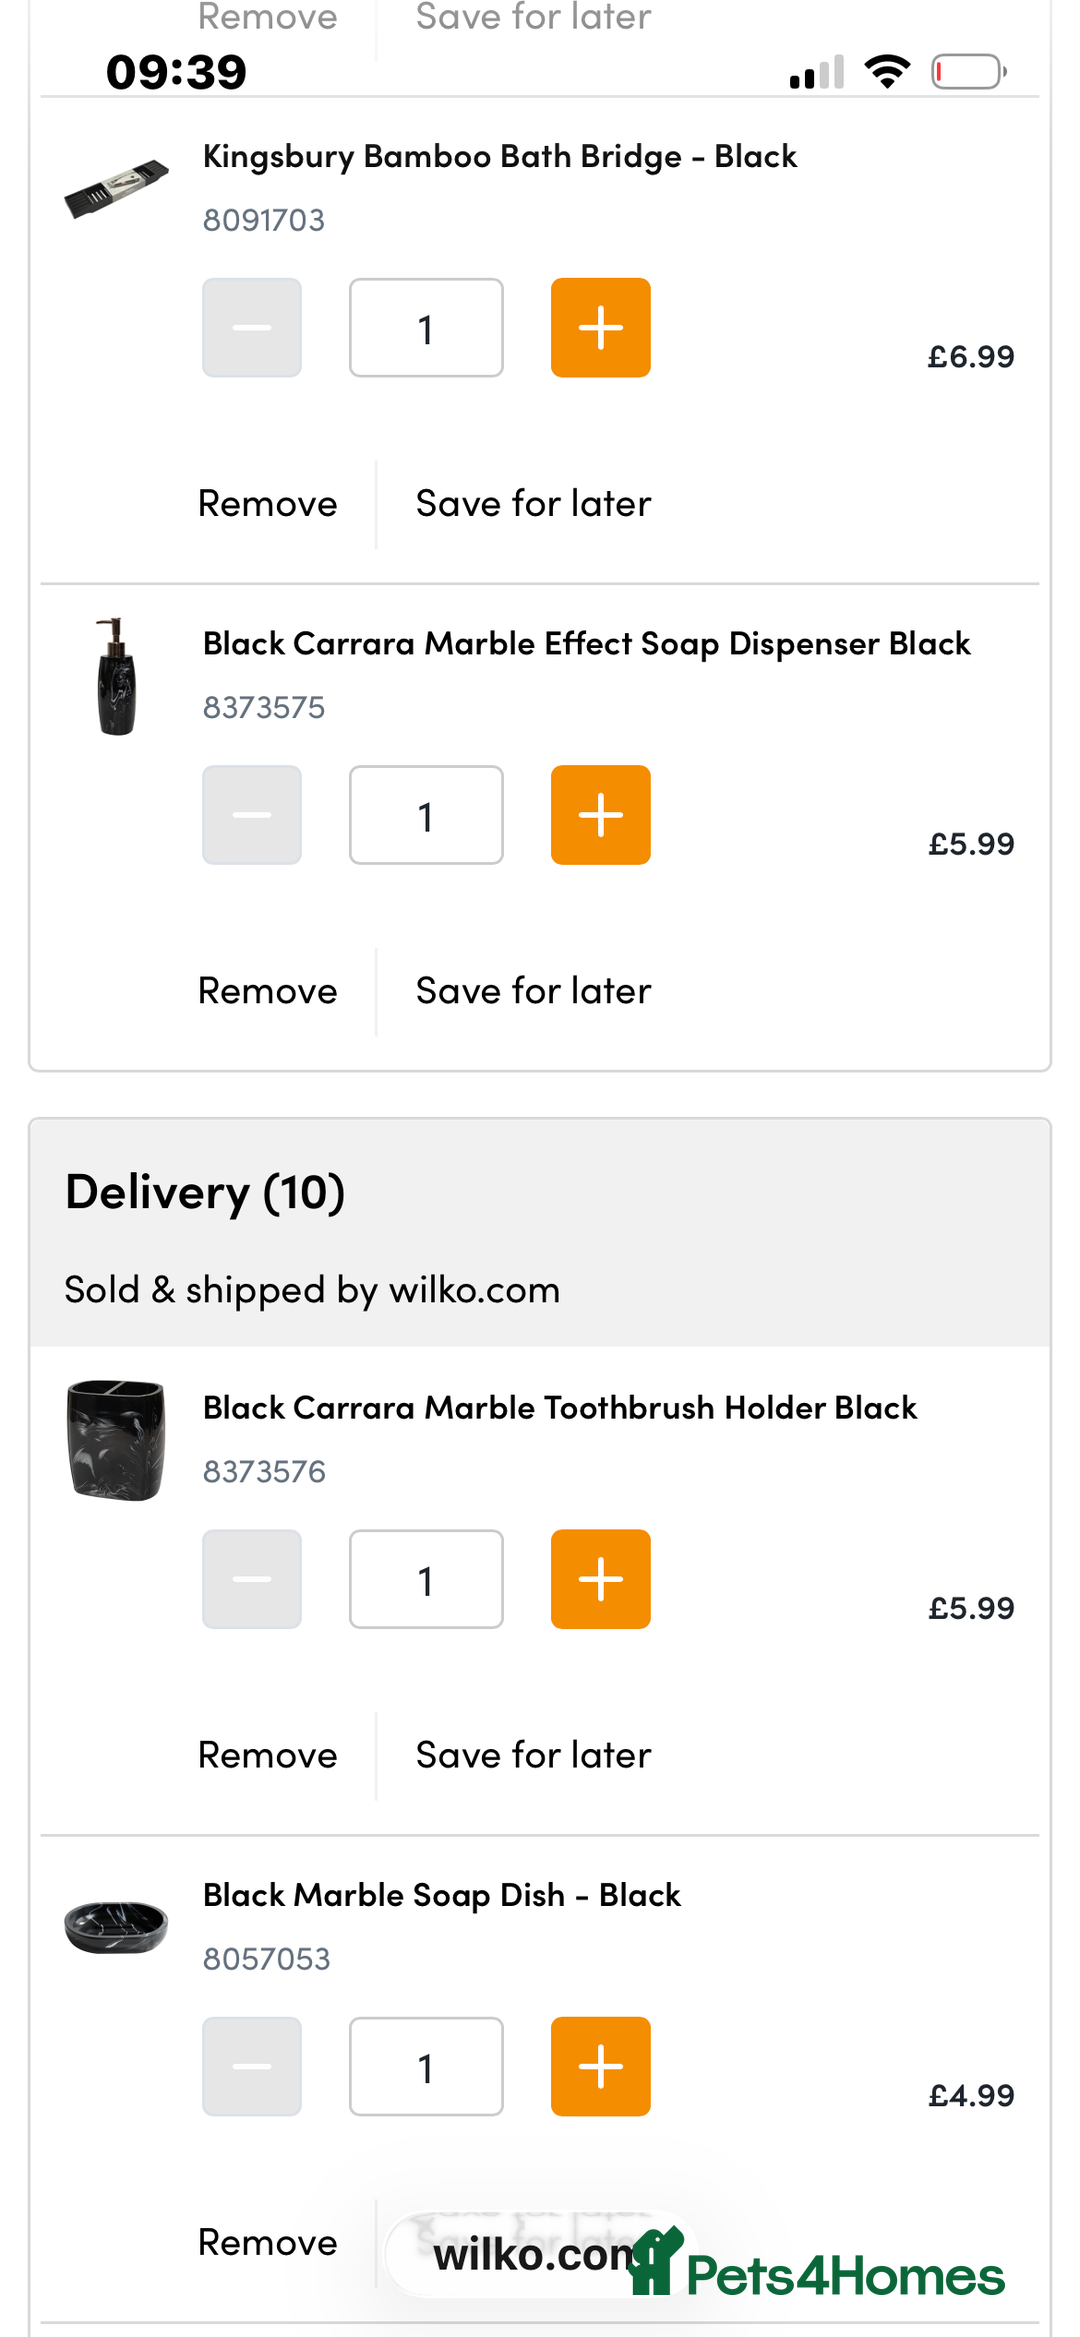
Task: Decrease quantity of Kingsbury Bamboo Bath Bridge
Action: click(x=252, y=328)
